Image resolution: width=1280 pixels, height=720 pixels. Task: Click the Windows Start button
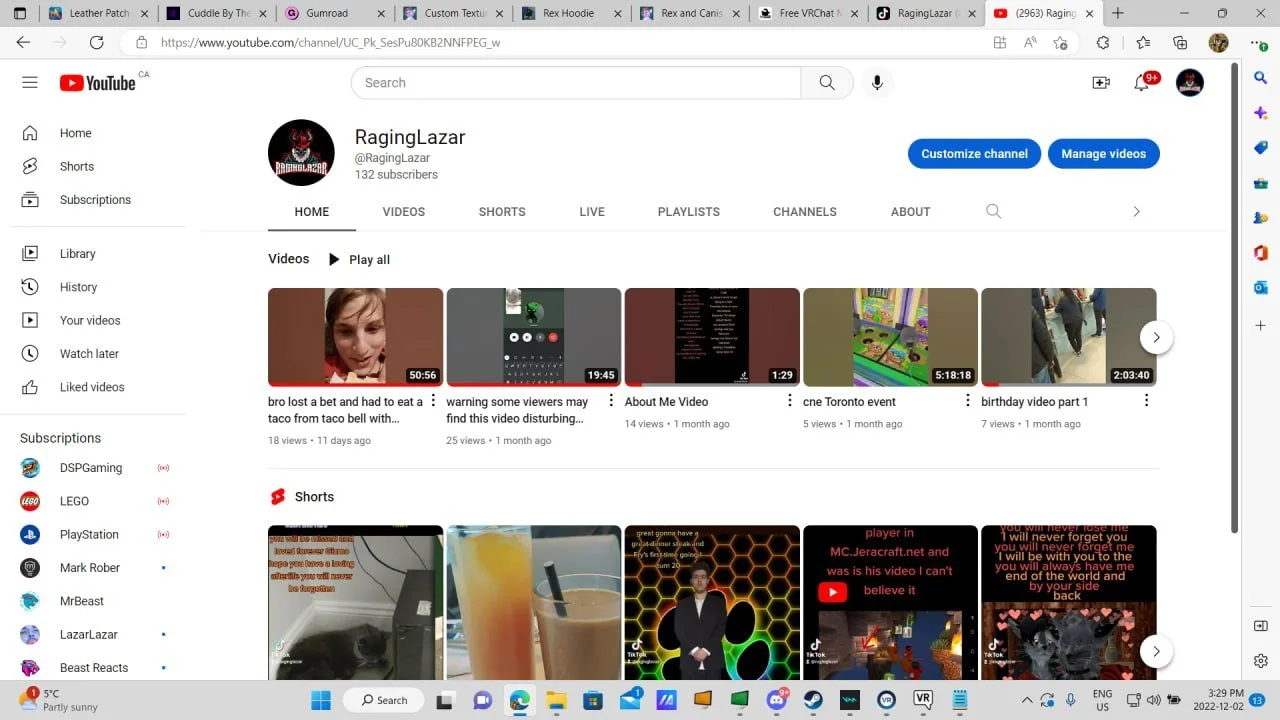click(x=321, y=700)
